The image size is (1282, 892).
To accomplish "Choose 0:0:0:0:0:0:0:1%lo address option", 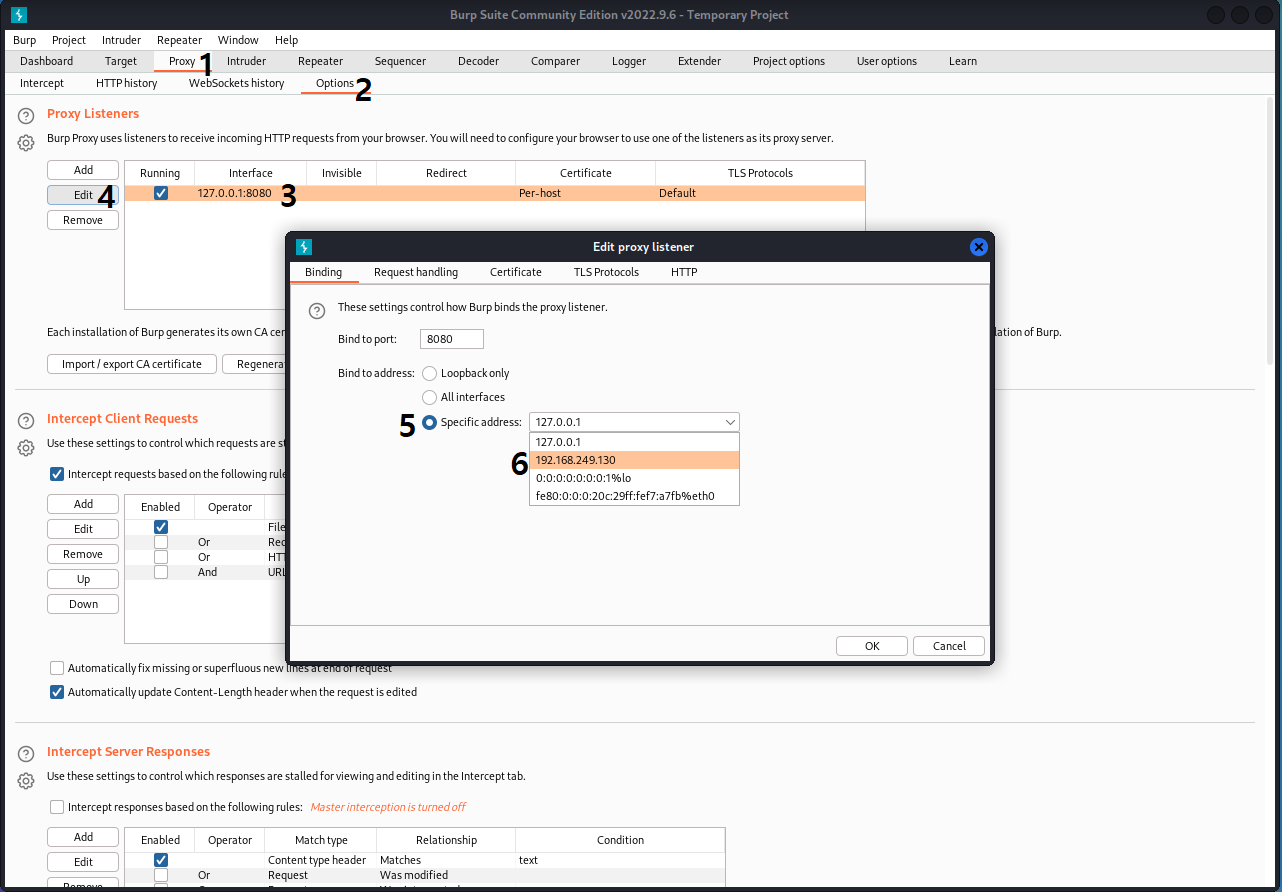I will tap(635, 478).
